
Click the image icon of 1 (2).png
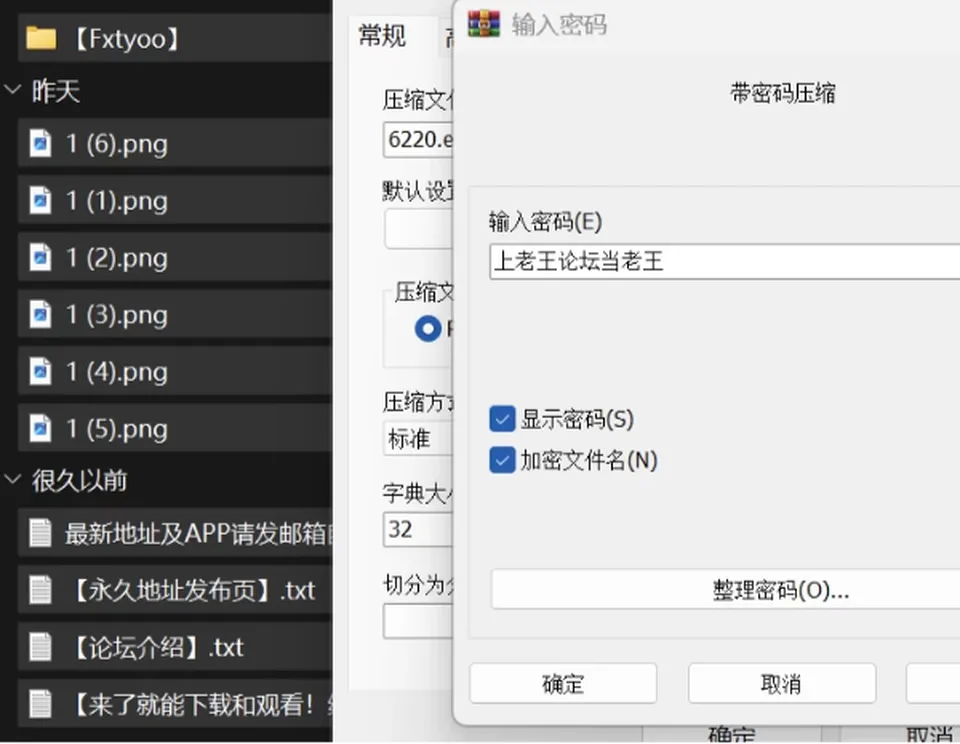[x=40, y=257]
